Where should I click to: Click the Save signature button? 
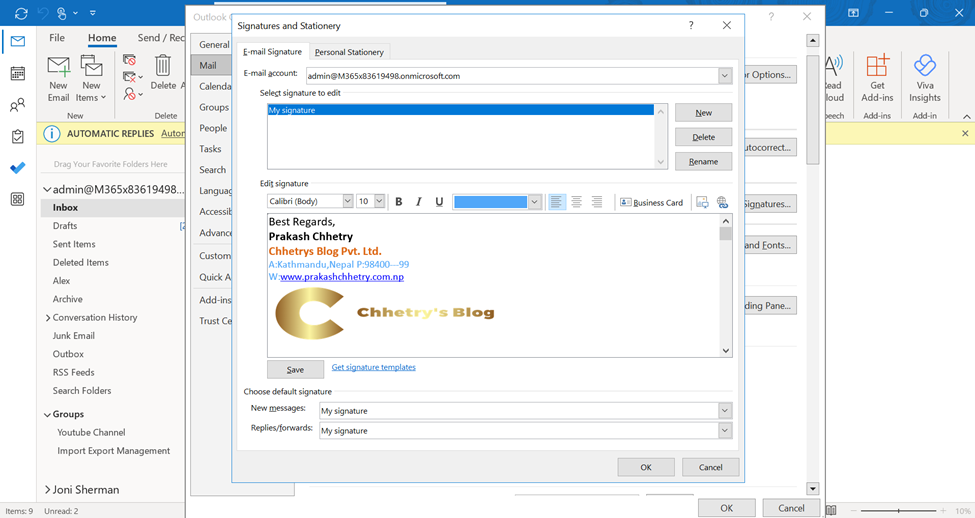click(x=295, y=369)
